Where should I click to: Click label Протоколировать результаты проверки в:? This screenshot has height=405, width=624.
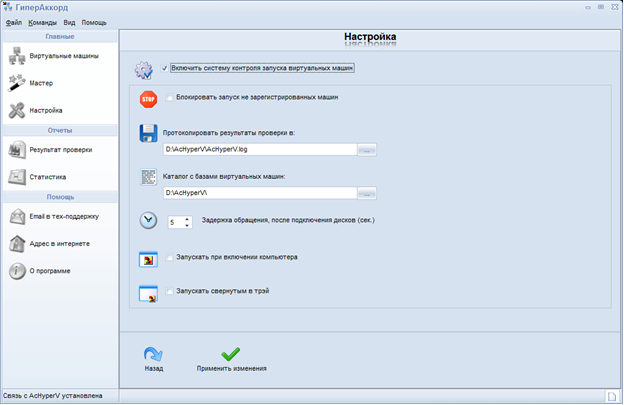pos(229,133)
